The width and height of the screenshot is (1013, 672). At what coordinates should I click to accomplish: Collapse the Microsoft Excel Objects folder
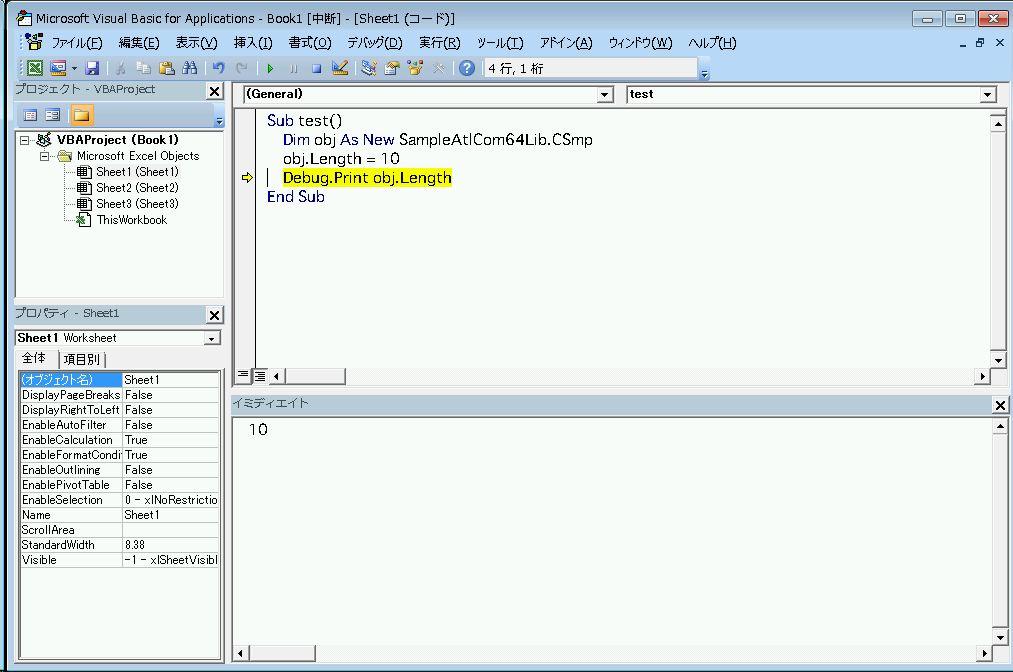pos(45,156)
